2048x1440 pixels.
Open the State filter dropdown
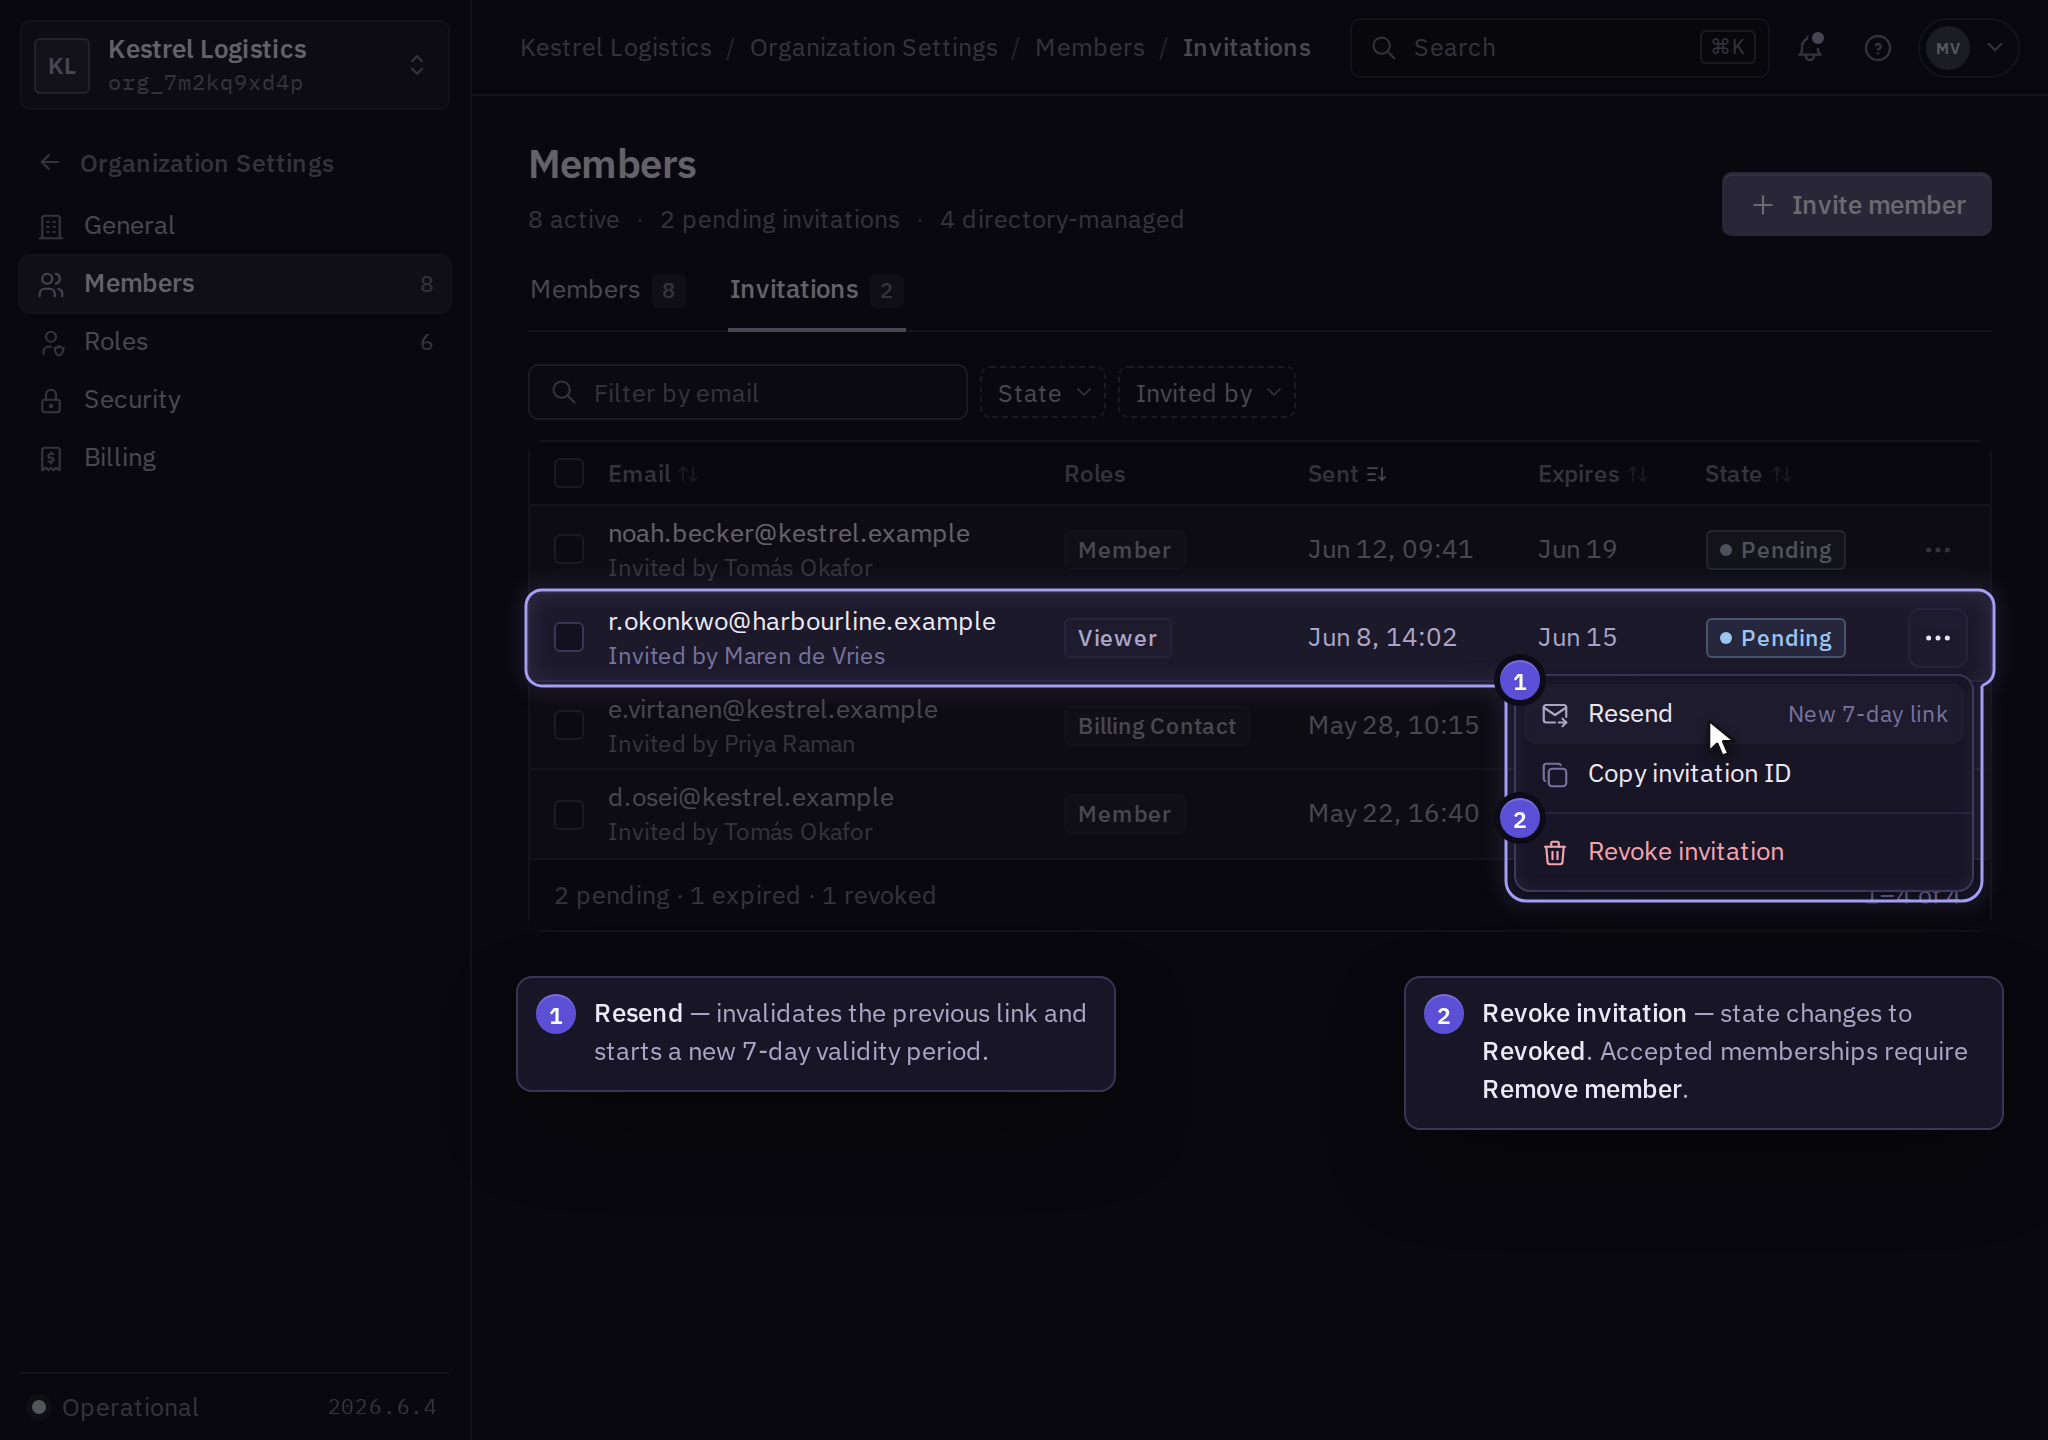1043,392
